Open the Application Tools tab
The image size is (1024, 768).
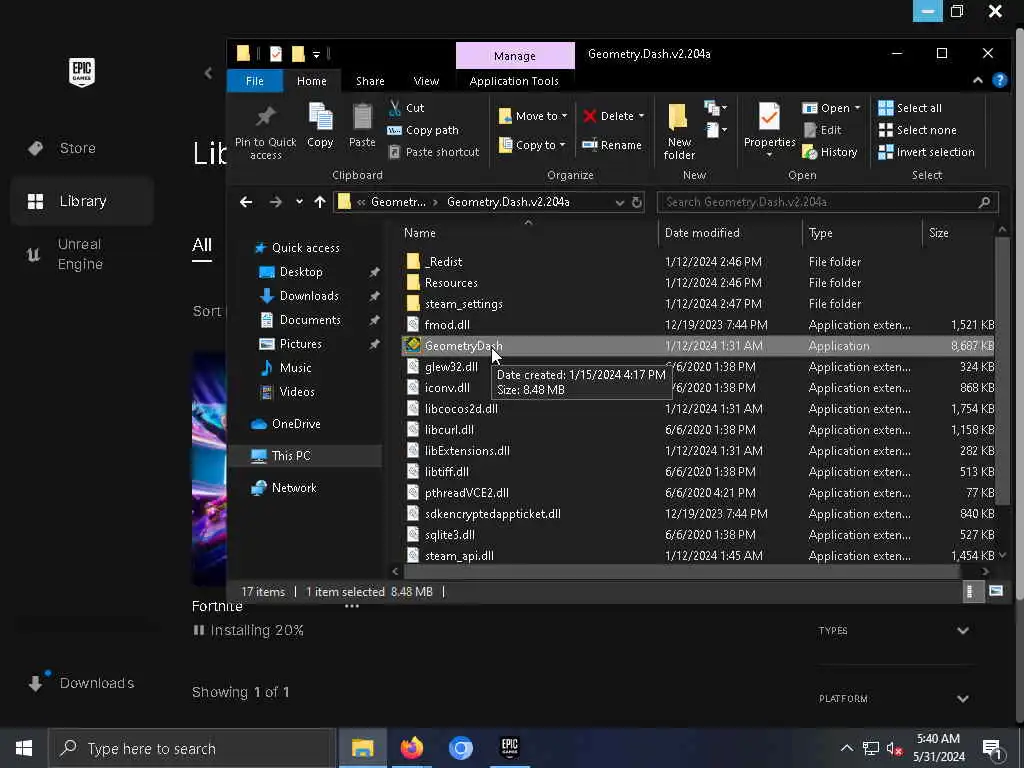point(514,81)
